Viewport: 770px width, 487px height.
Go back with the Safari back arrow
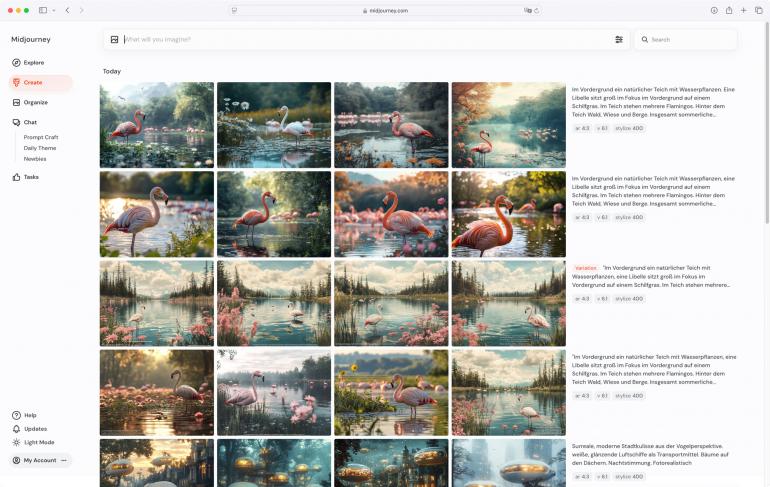tap(67, 10)
